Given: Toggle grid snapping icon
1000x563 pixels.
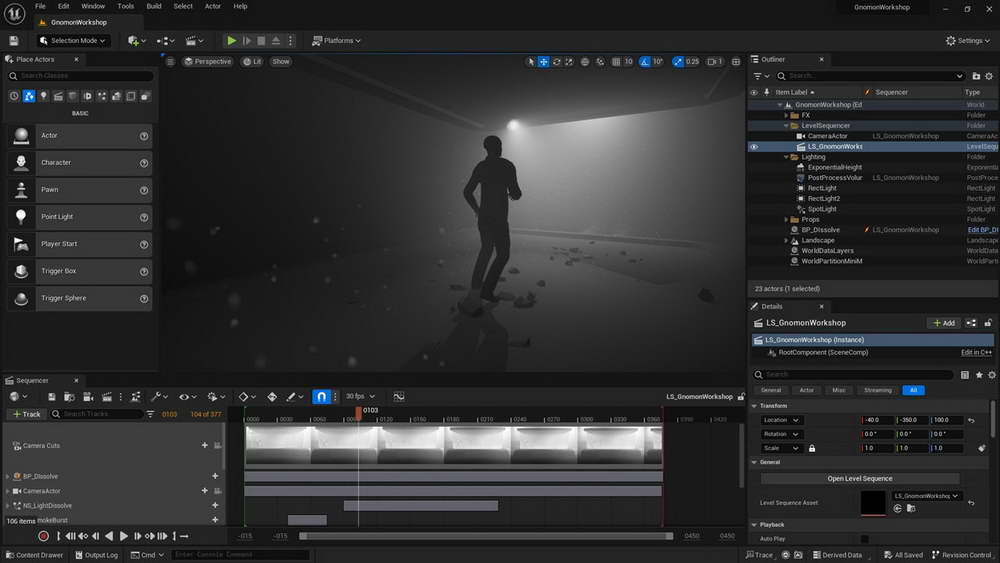Looking at the screenshot, I should [616, 61].
